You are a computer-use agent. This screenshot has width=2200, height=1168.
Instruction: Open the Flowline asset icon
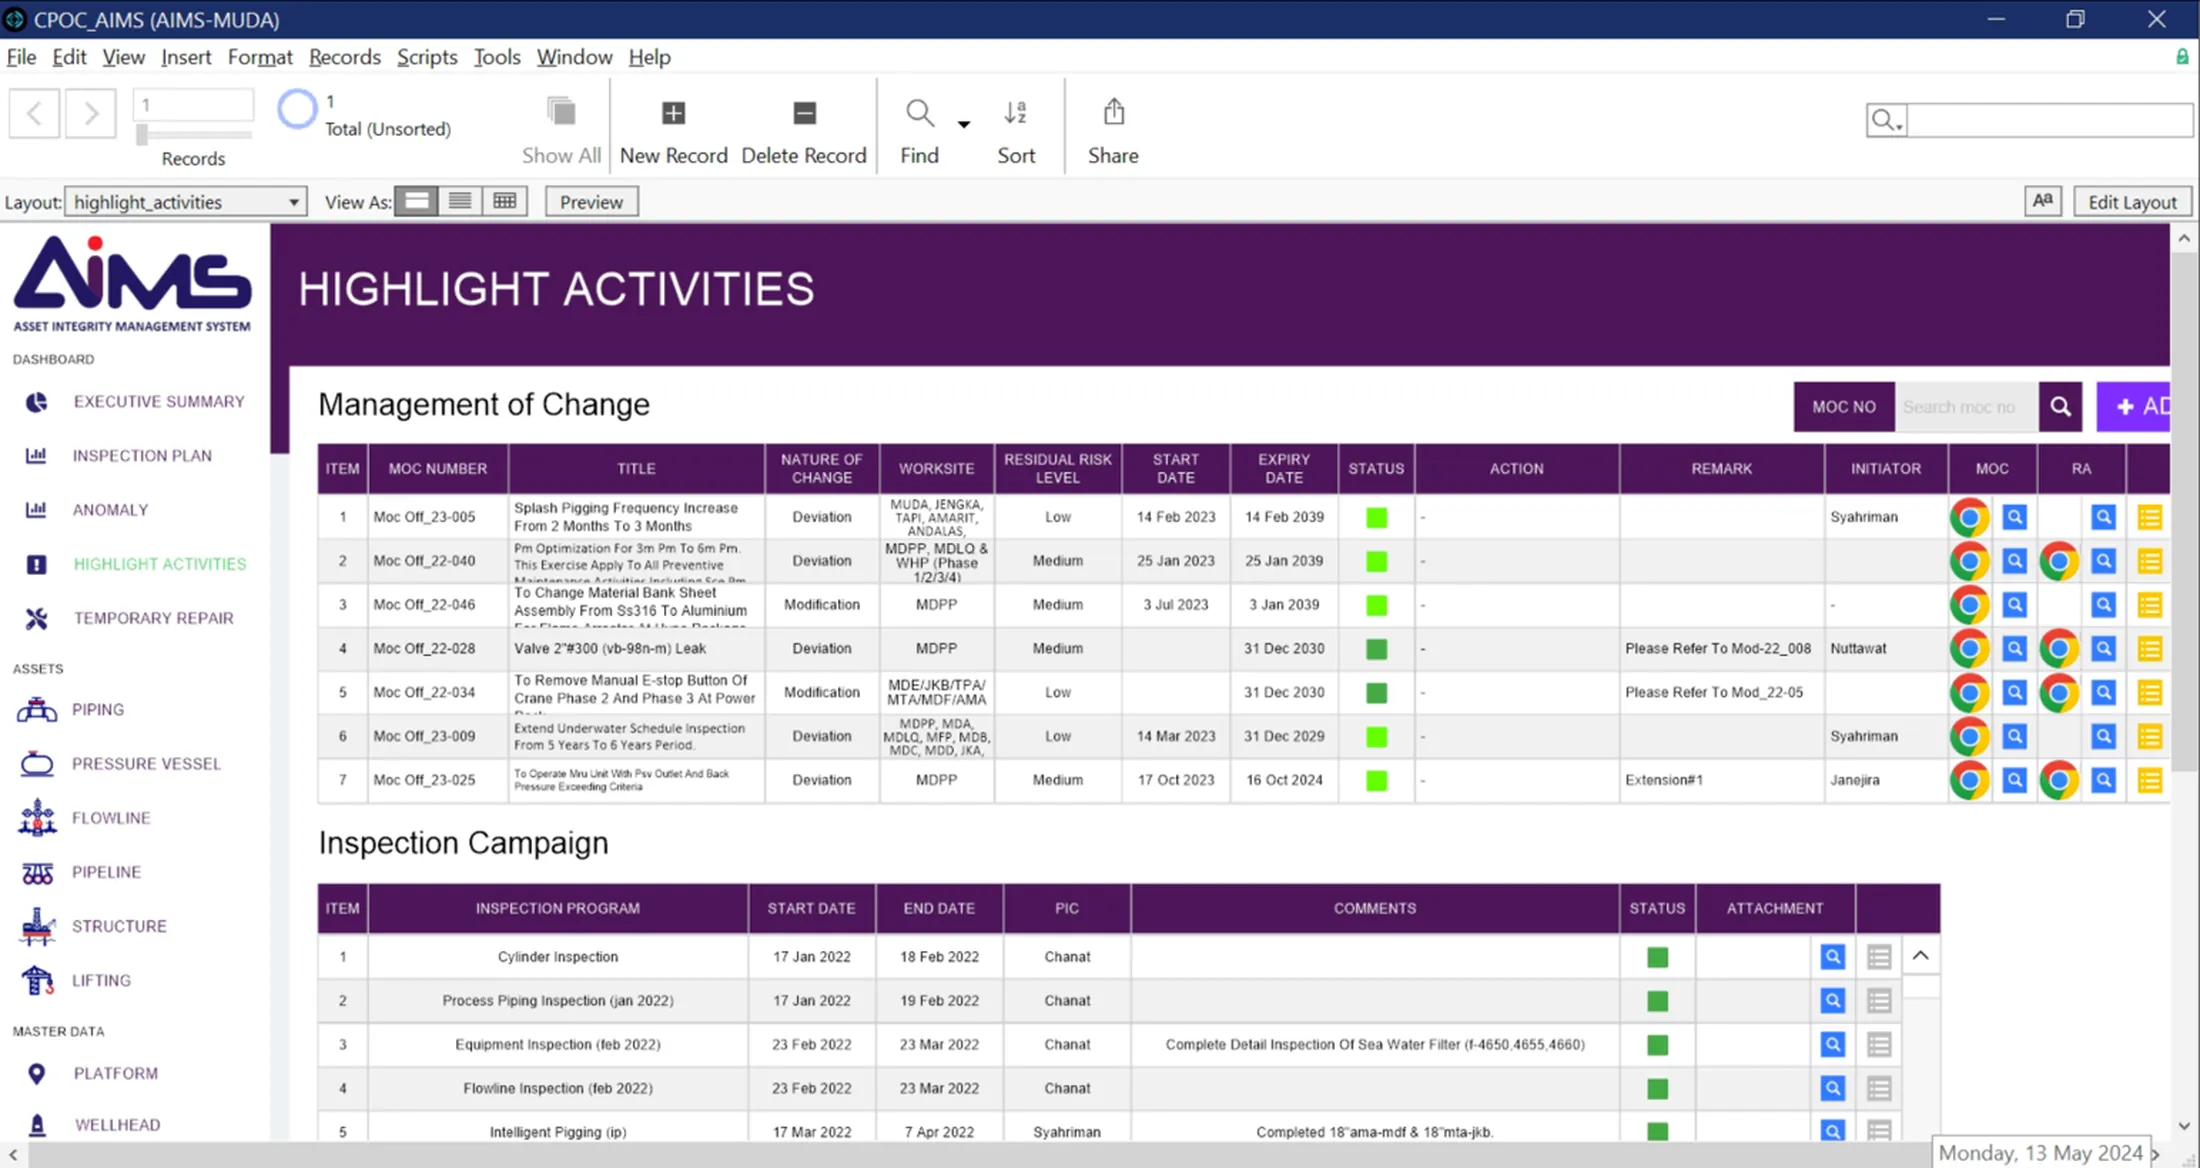tap(37, 817)
